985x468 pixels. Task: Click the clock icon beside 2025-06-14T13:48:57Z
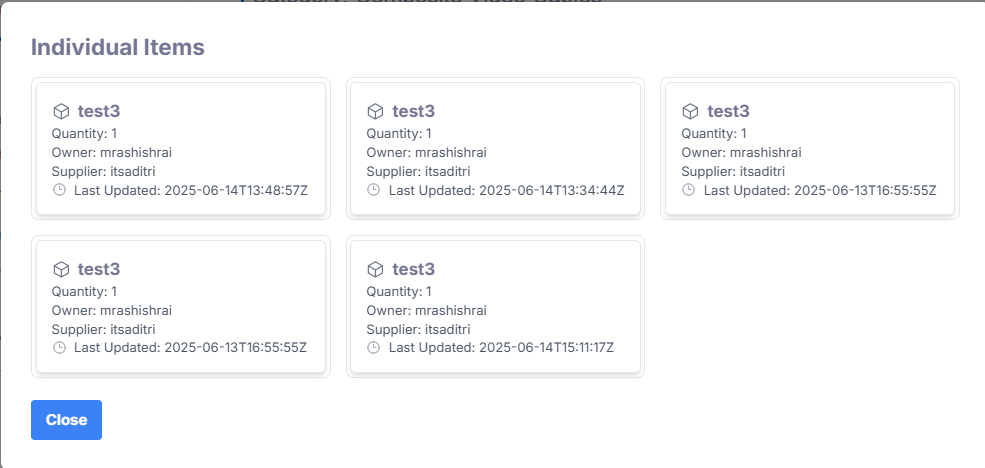[59, 190]
